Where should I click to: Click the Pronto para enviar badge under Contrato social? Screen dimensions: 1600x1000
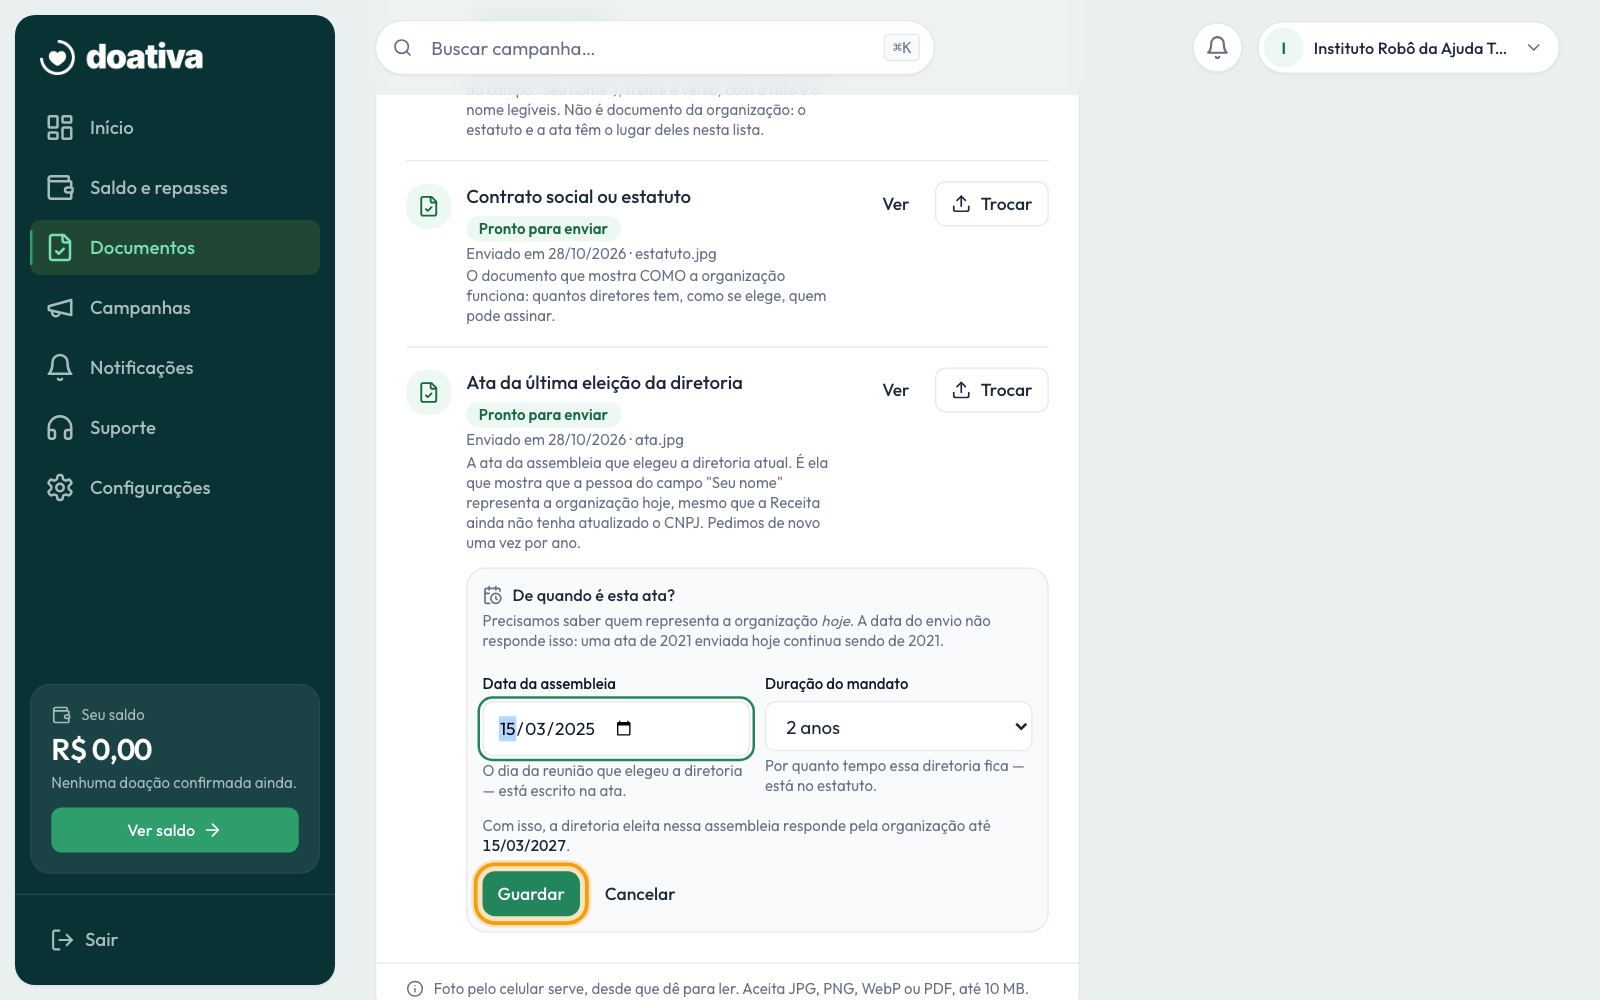[x=543, y=229]
